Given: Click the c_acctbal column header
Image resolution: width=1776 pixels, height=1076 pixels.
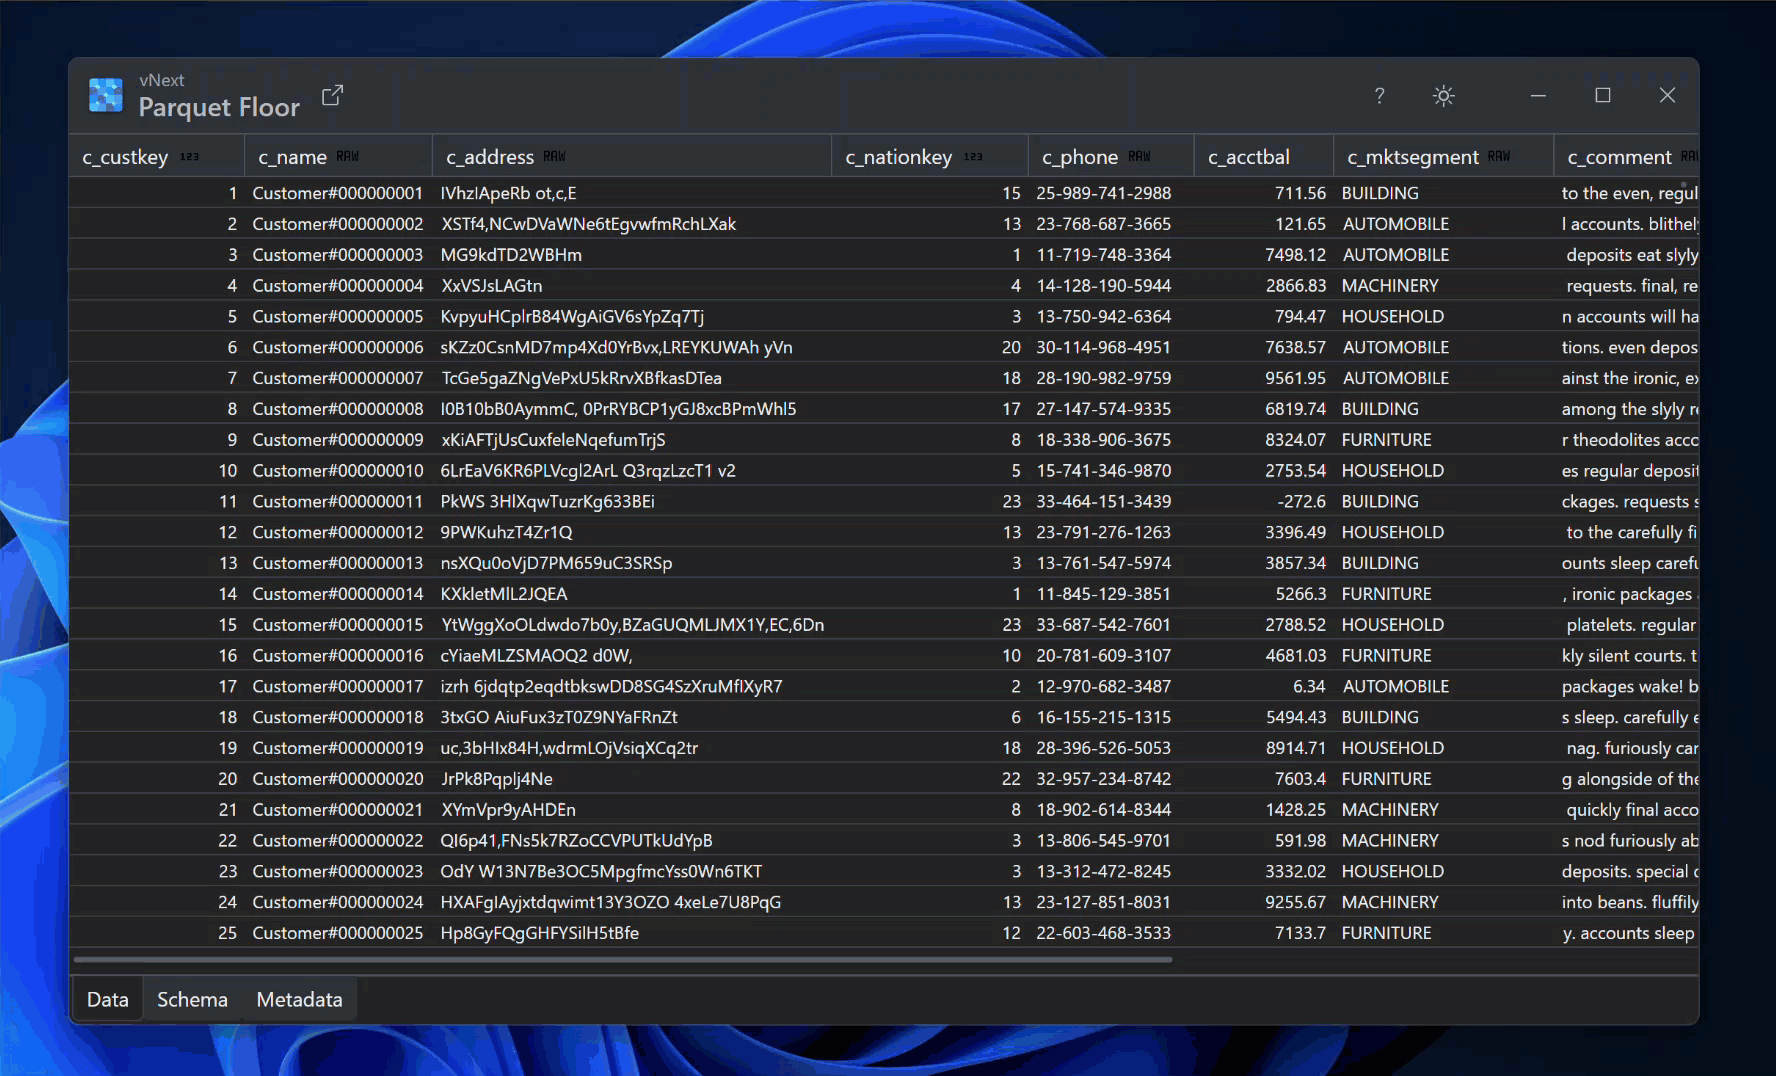Looking at the screenshot, I should pos(1249,157).
